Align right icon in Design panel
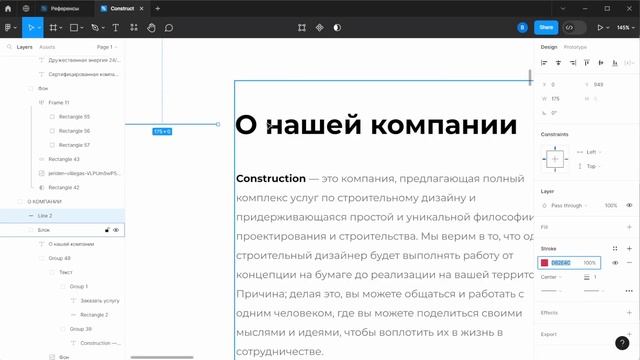The image size is (640, 360). pyautogui.click(x=573, y=63)
